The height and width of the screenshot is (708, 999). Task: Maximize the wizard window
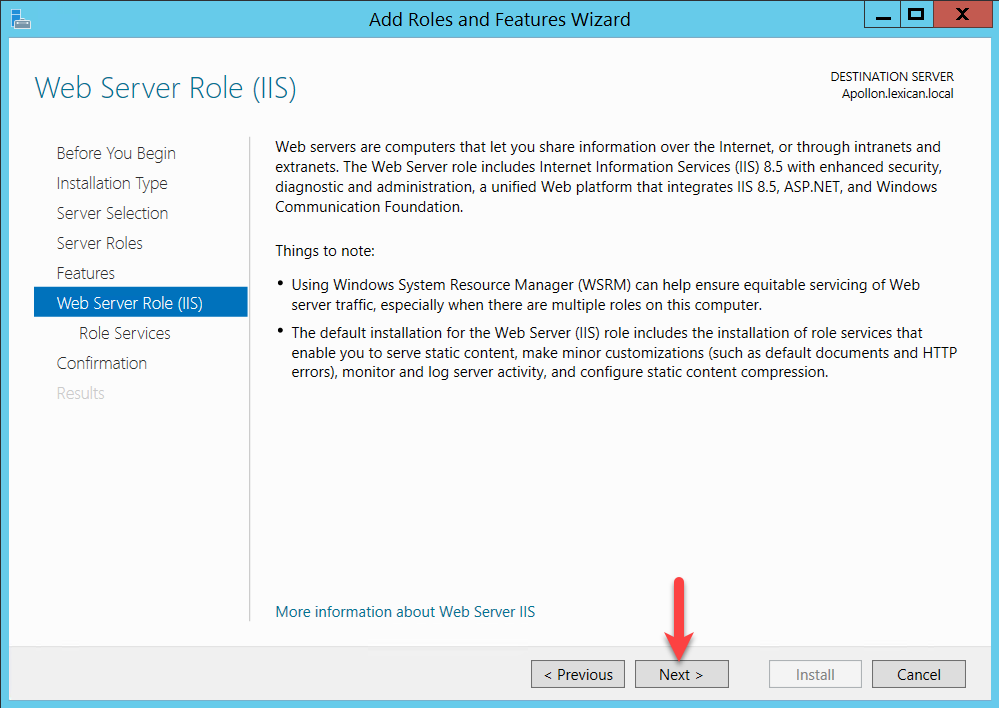[917, 14]
